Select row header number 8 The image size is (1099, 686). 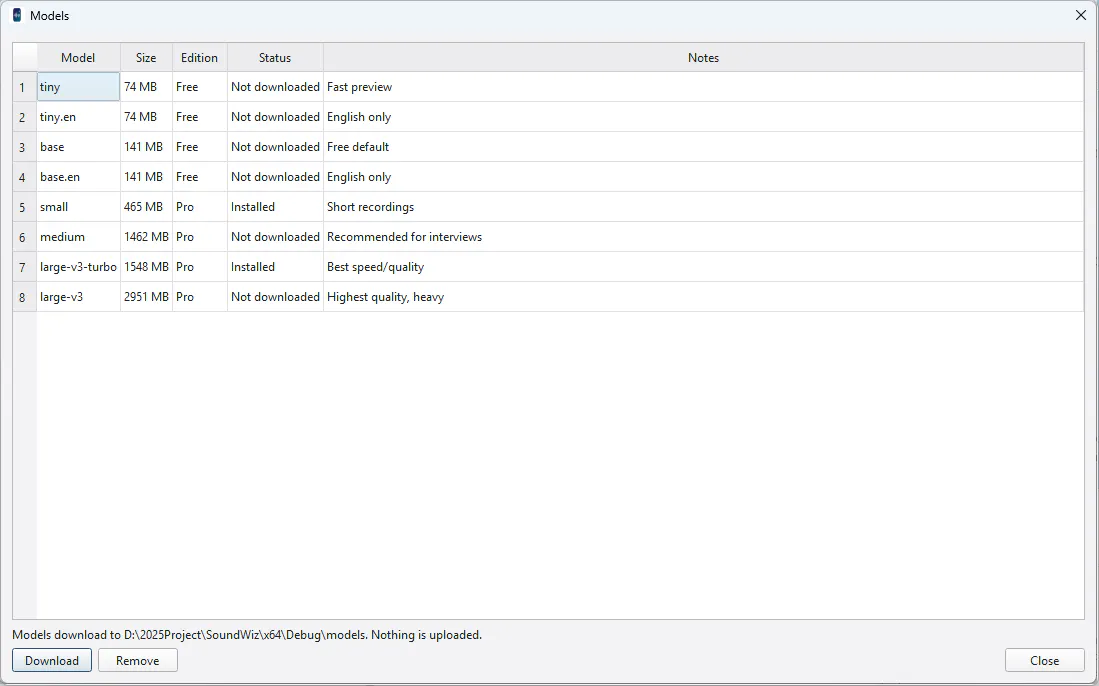25,297
